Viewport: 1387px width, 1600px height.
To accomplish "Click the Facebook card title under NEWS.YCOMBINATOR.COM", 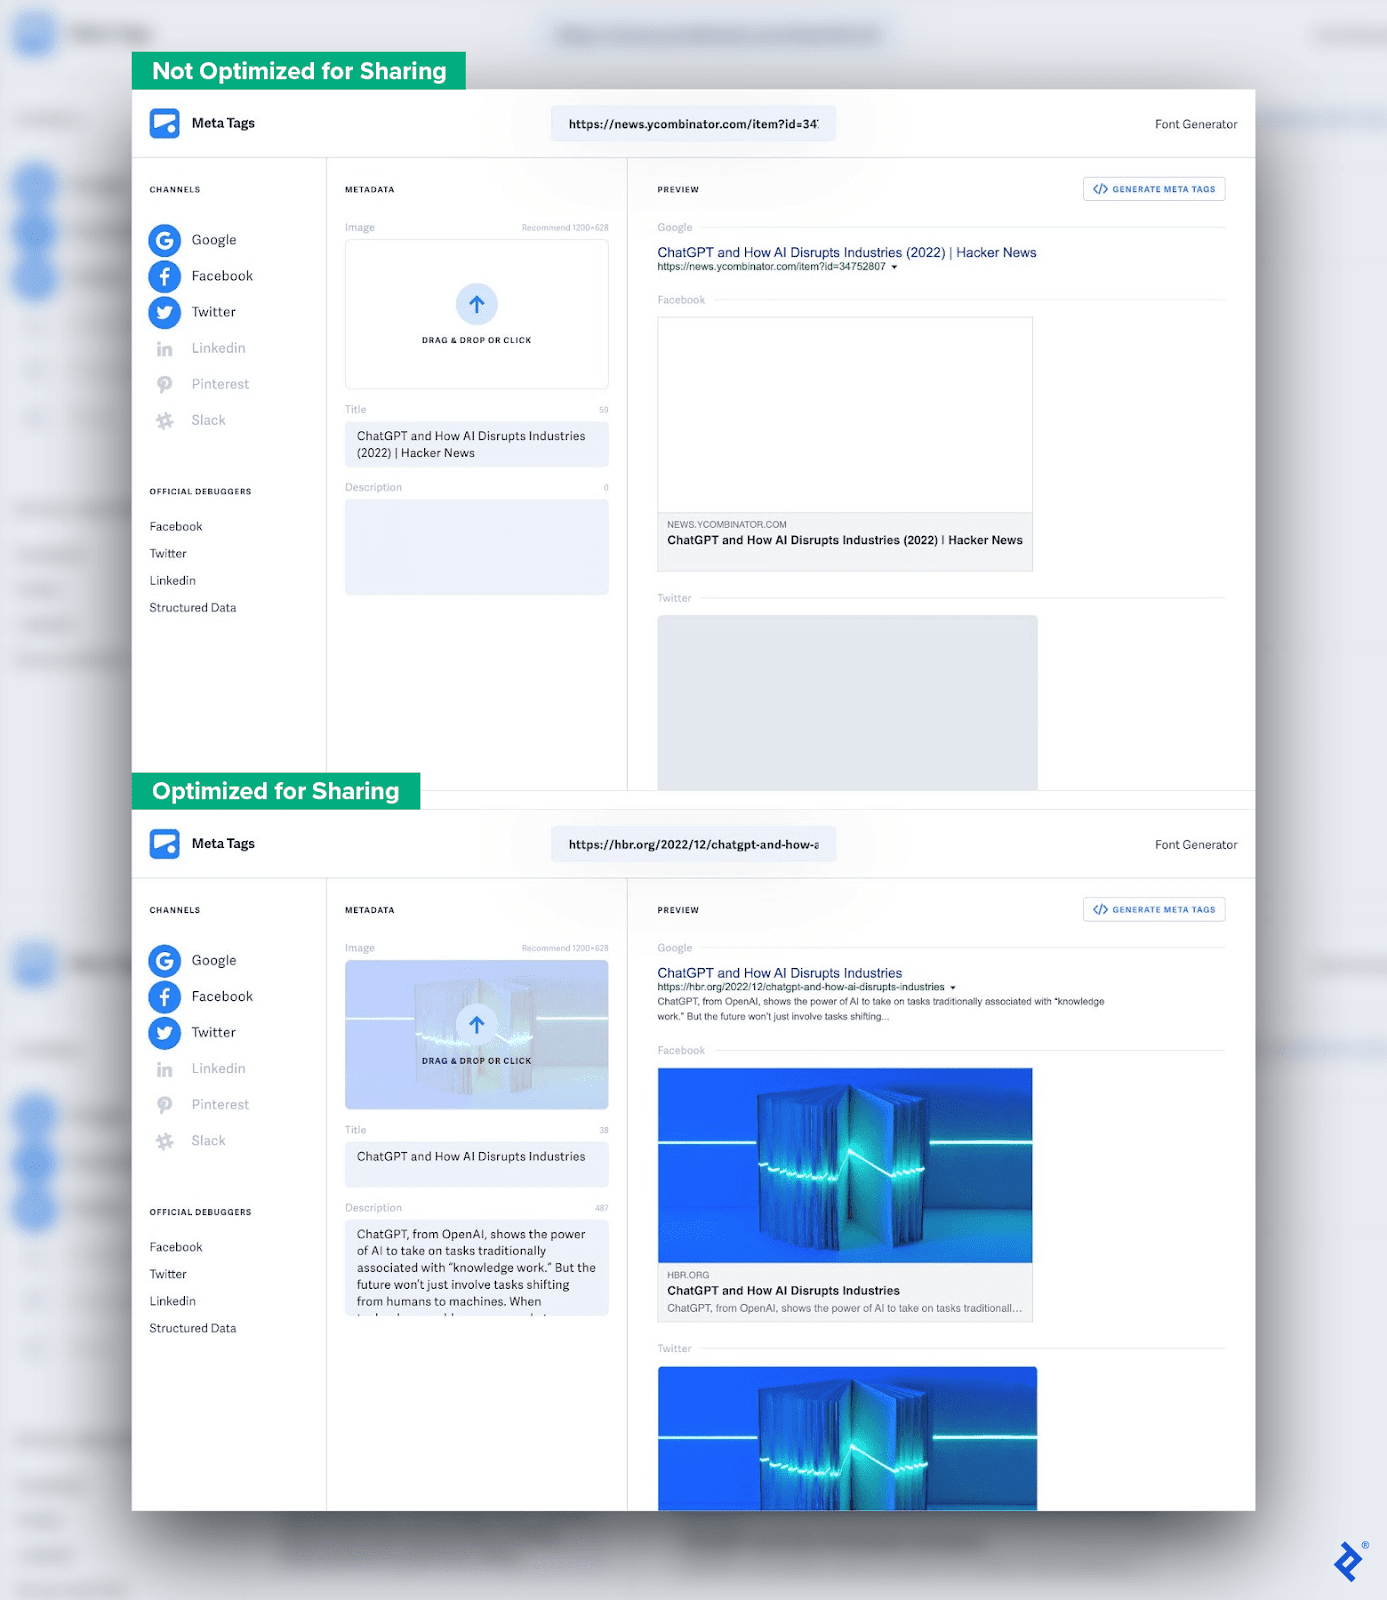I will [x=845, y=540].
